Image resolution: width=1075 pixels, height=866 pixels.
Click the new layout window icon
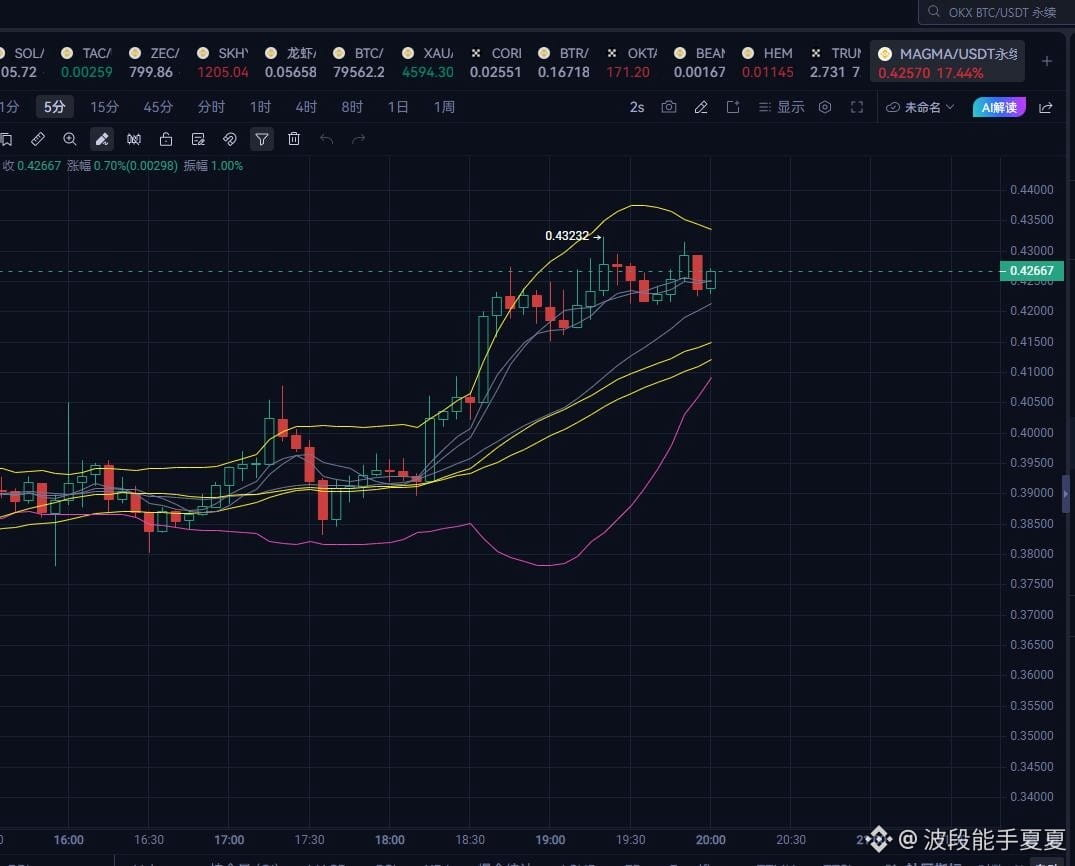pyautogui.click(x=733, y=107)
